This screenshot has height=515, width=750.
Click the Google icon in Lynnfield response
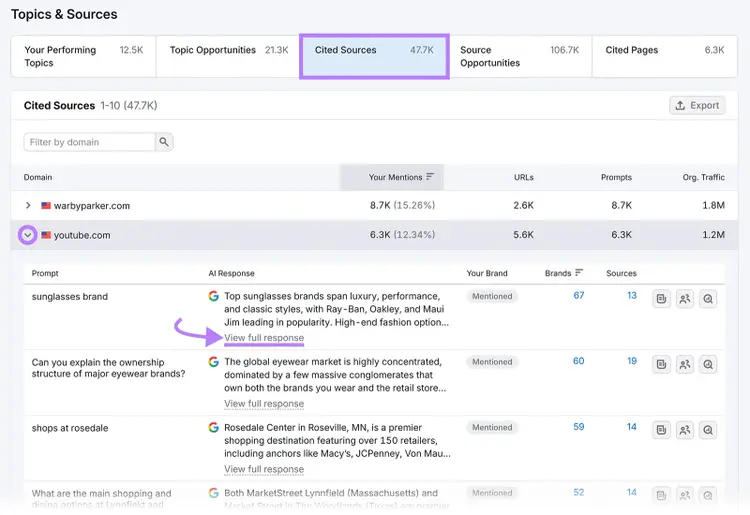tap(213, 493)
